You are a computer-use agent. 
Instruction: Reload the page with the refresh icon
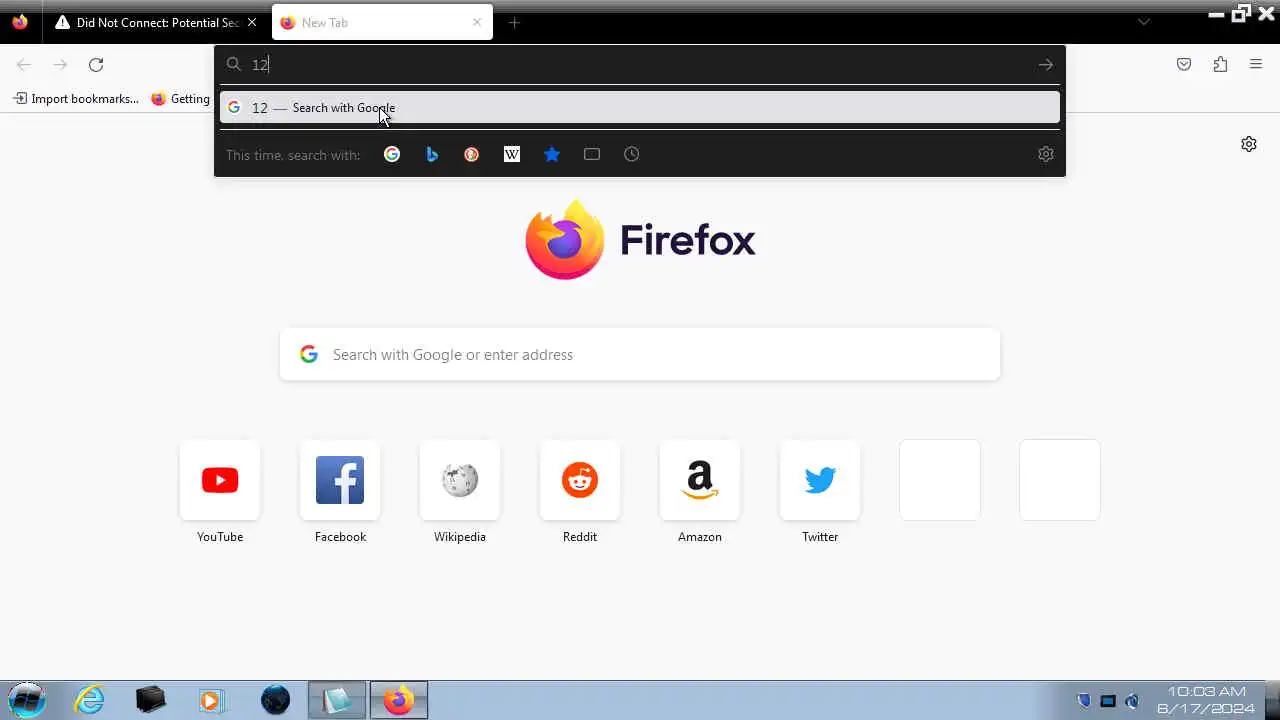pyautogui.click(x=96, y=65)
